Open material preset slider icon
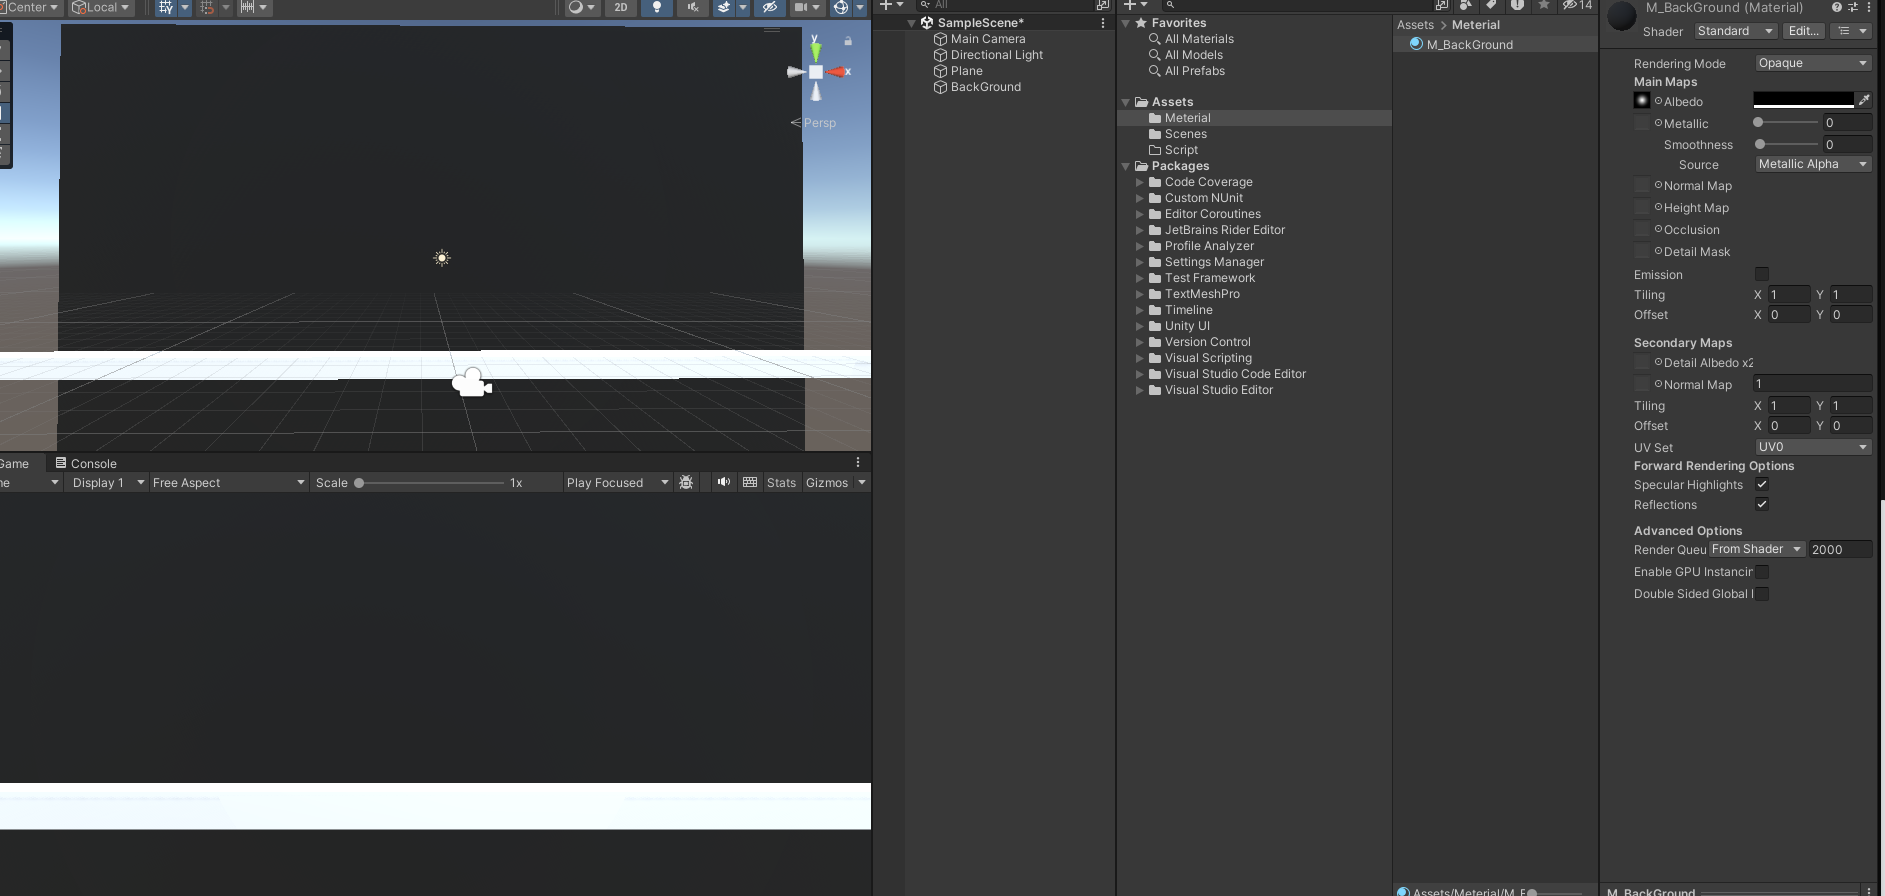The height and width of the screenshot is (896, 1885). pyautogui.click(x=1853, y=7)
